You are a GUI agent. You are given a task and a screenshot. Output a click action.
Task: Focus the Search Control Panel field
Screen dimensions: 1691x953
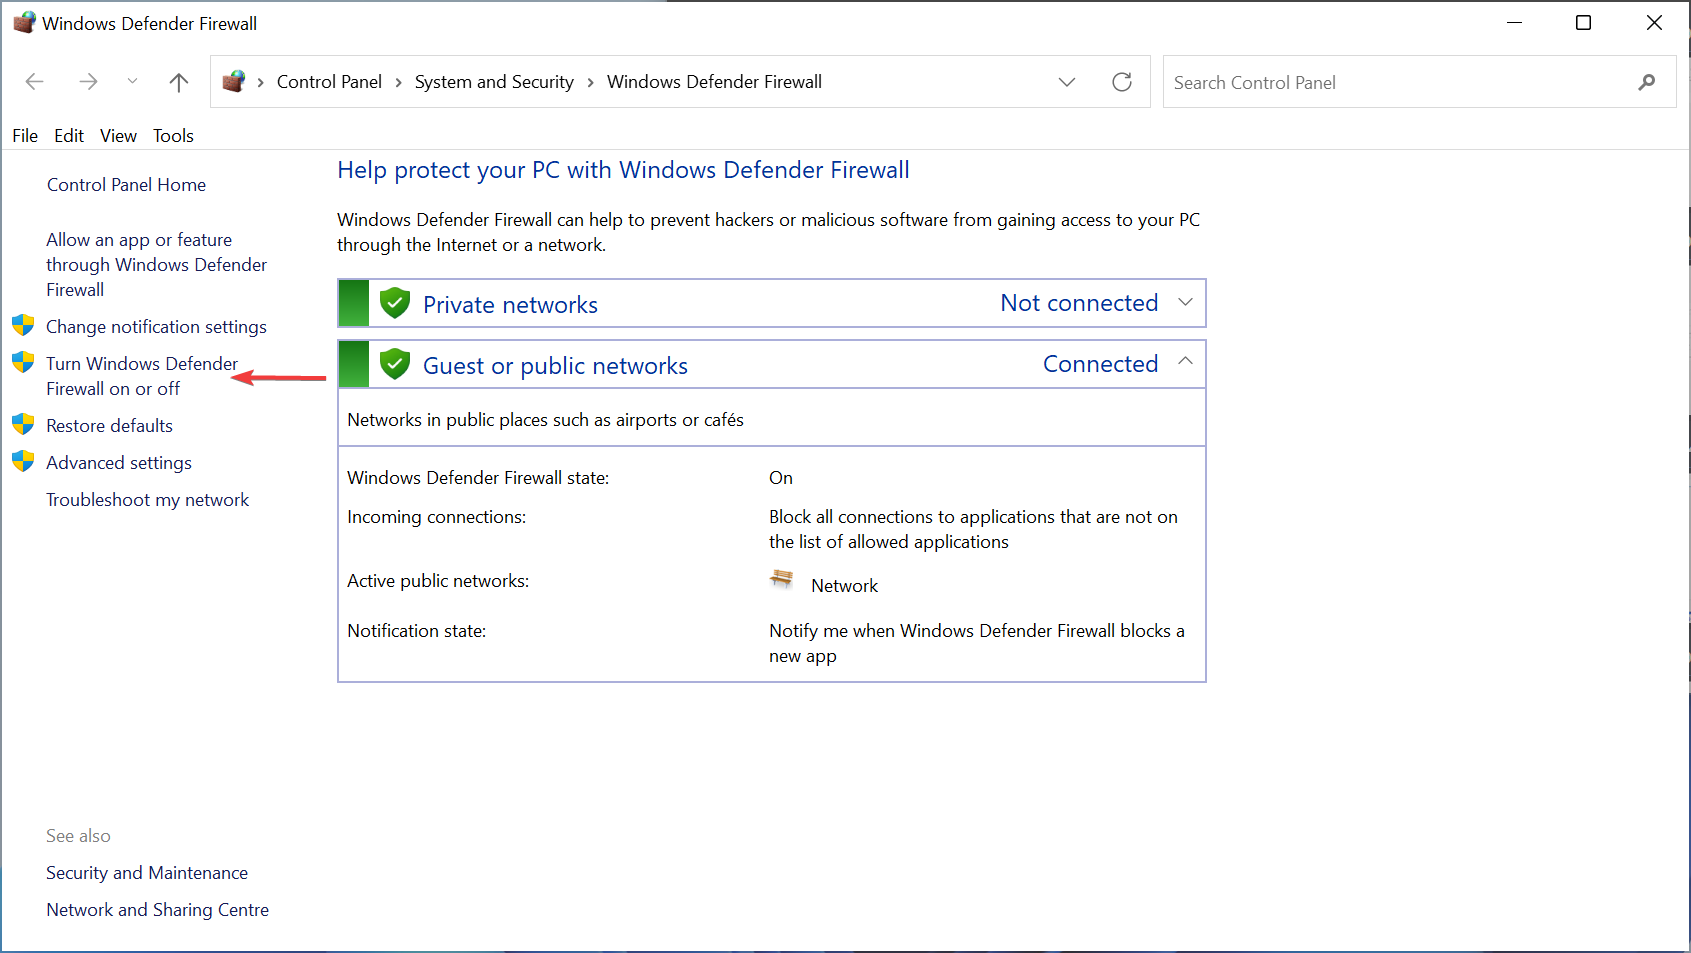[1420, 82]
